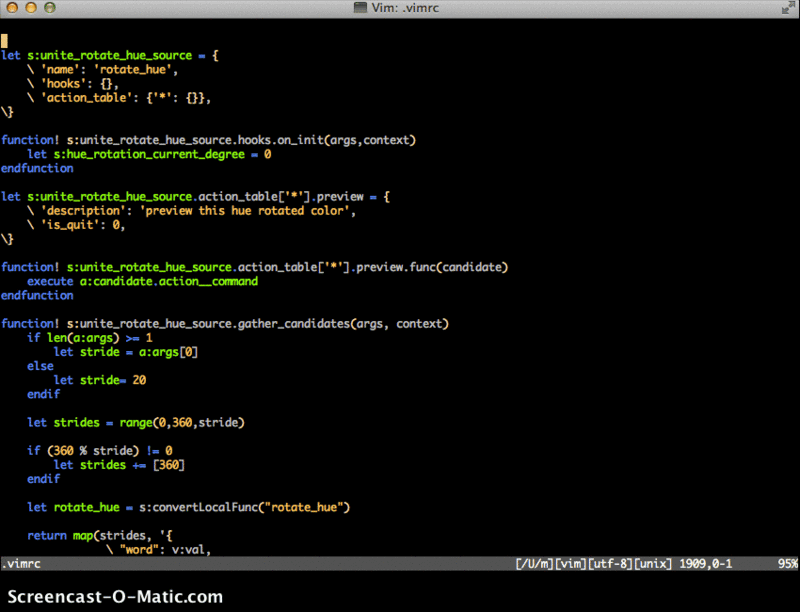Click the yellow minimize window button
This screenshot has width=800, height=612.
31,8
